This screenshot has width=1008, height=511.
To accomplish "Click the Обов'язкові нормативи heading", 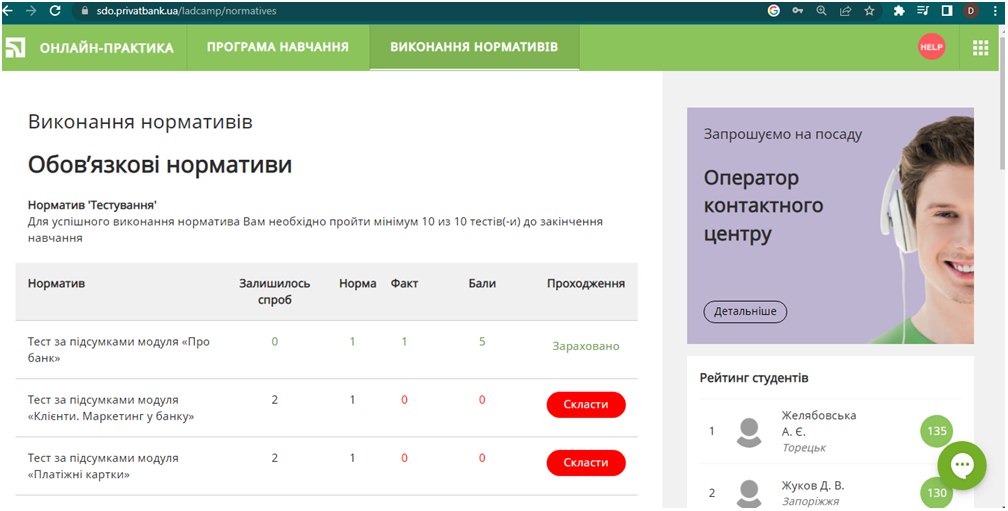I will click(159, 165).
